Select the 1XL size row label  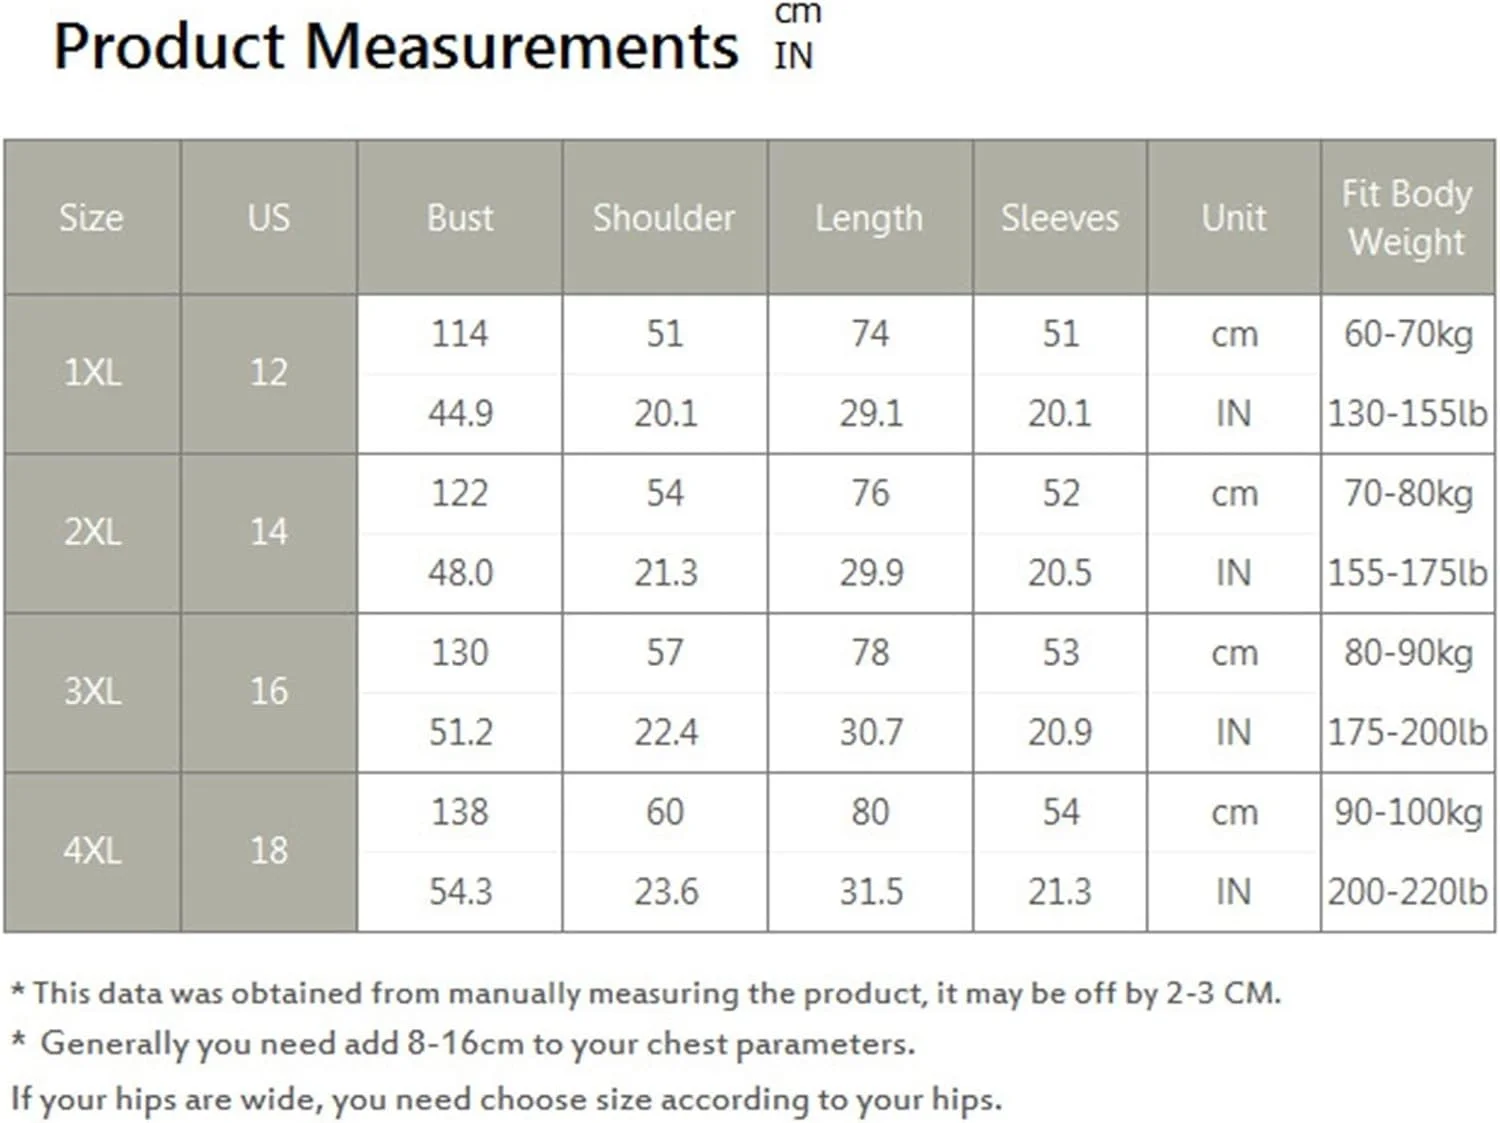pyautogui.click(x=92, y=373)
